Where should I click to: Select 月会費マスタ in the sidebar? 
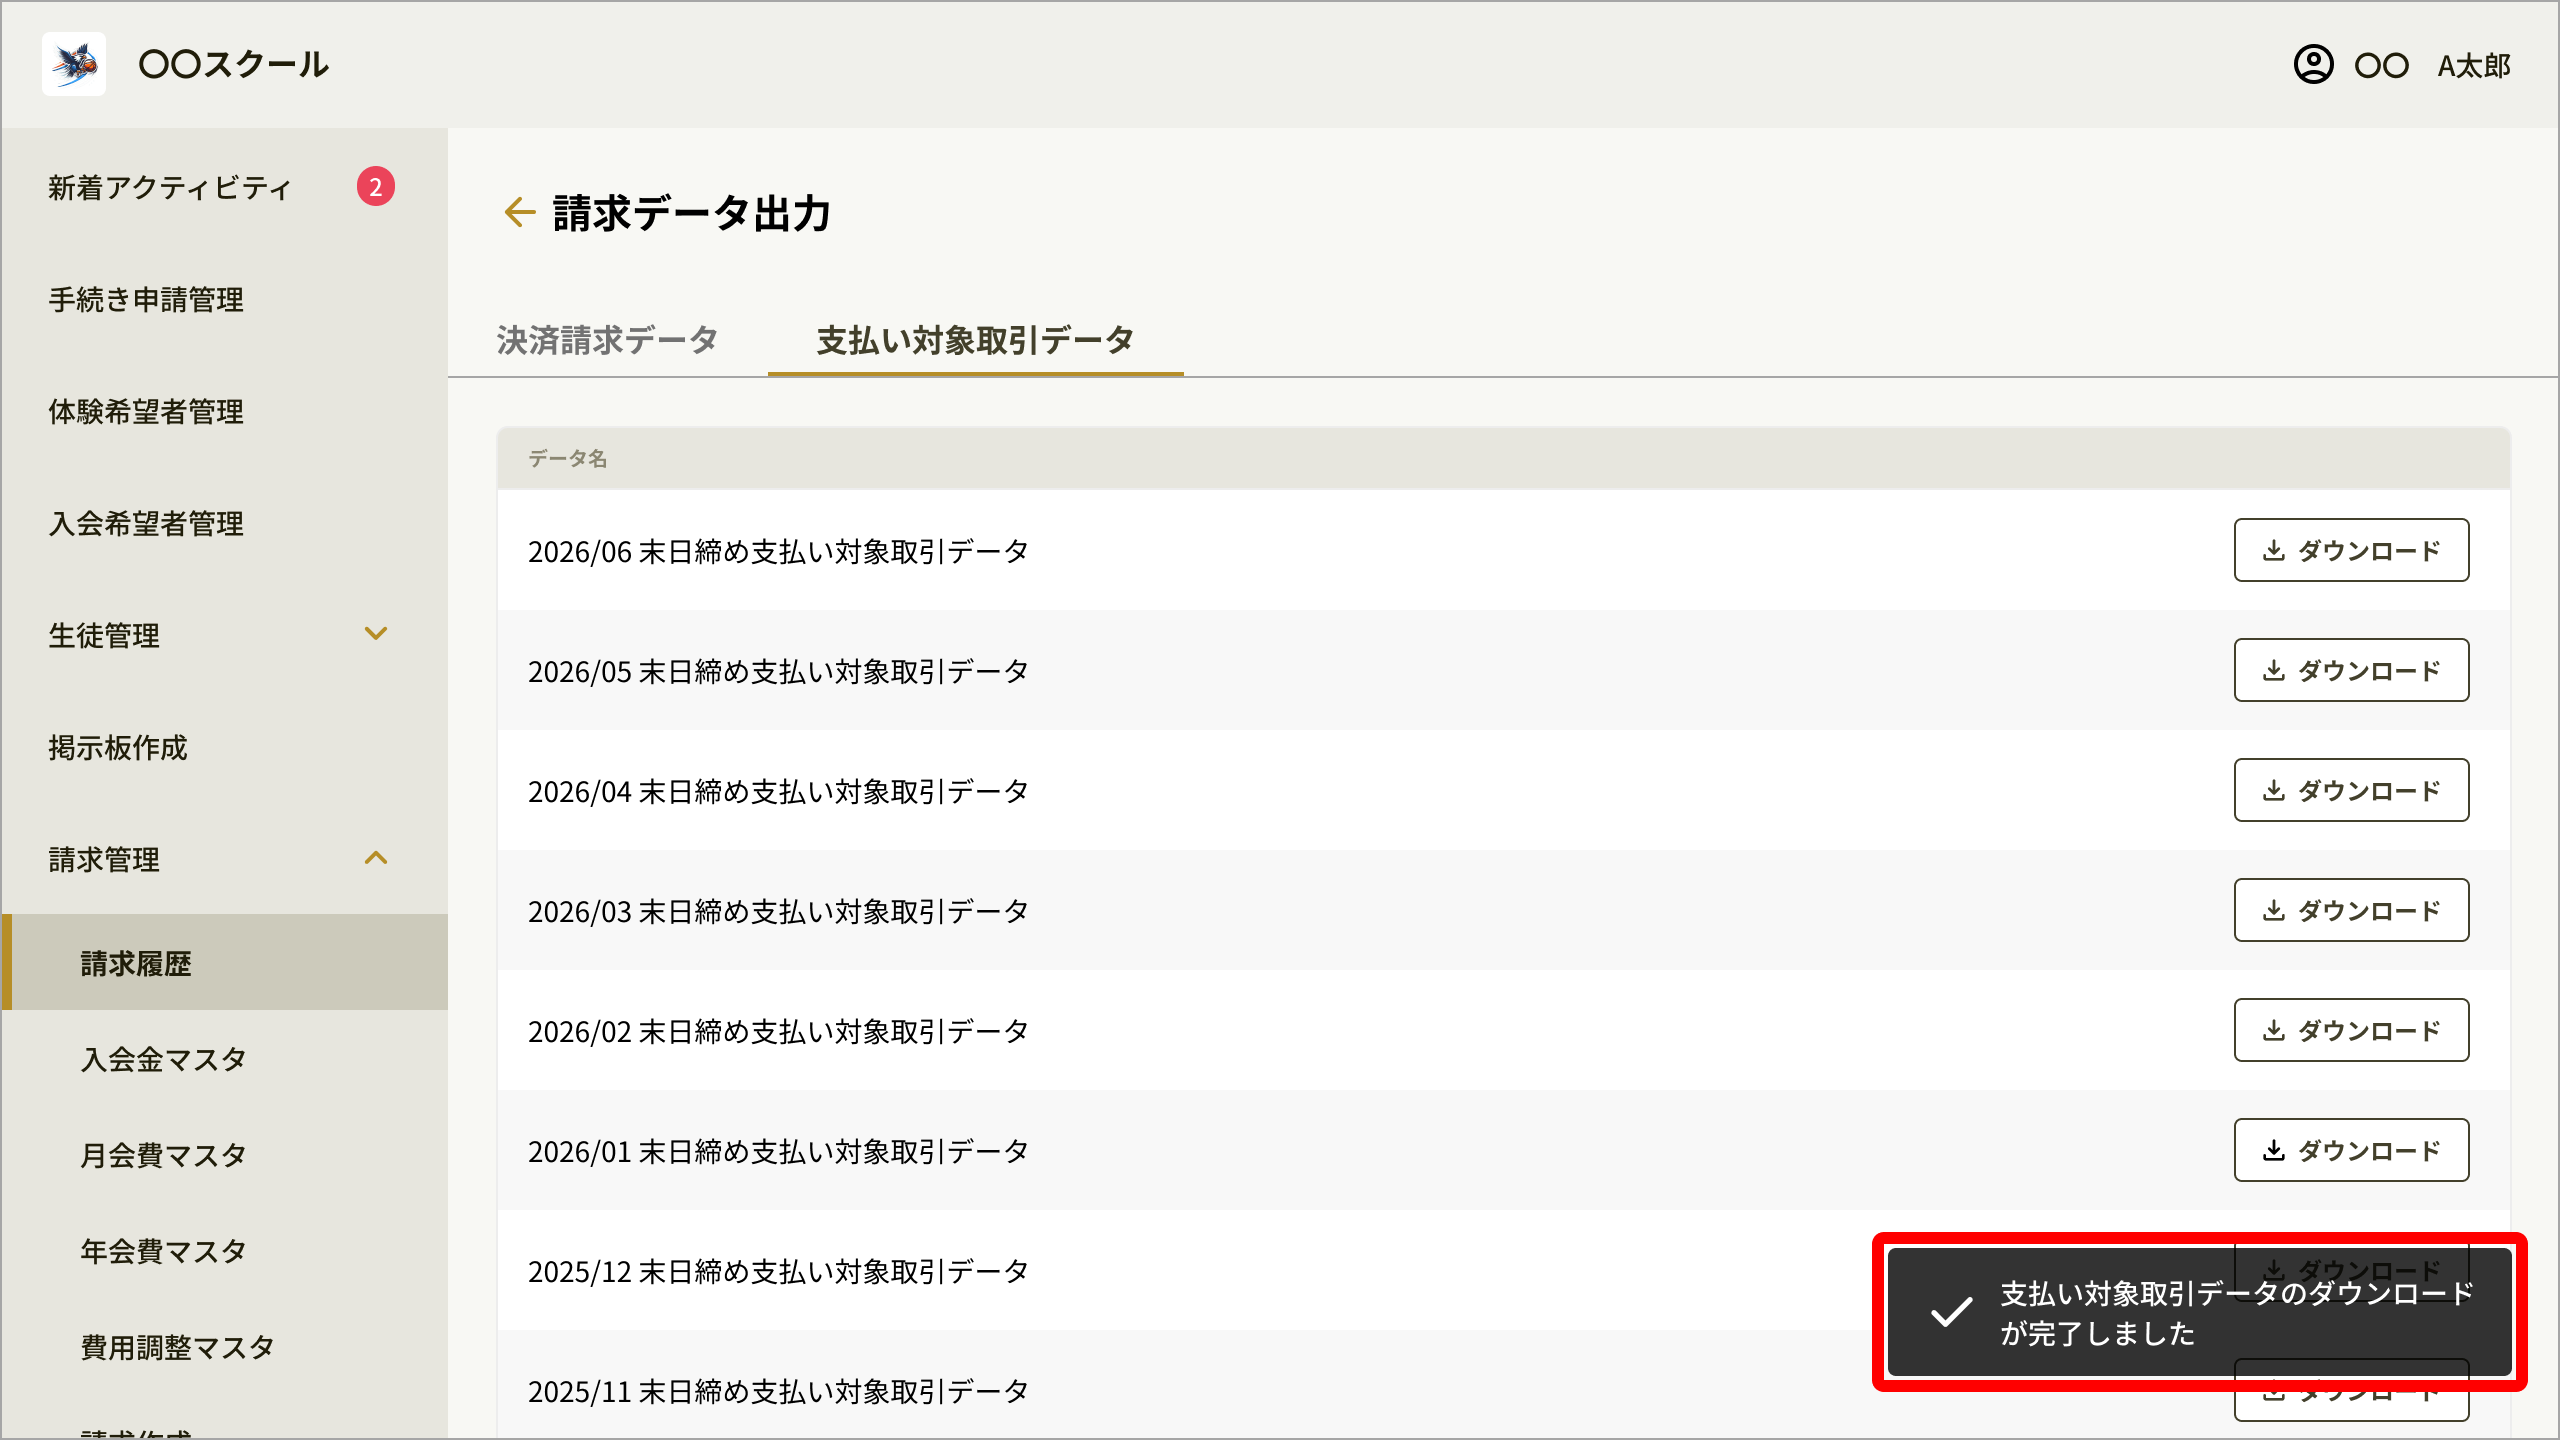pyautogui.click(x=163, y=1155)
